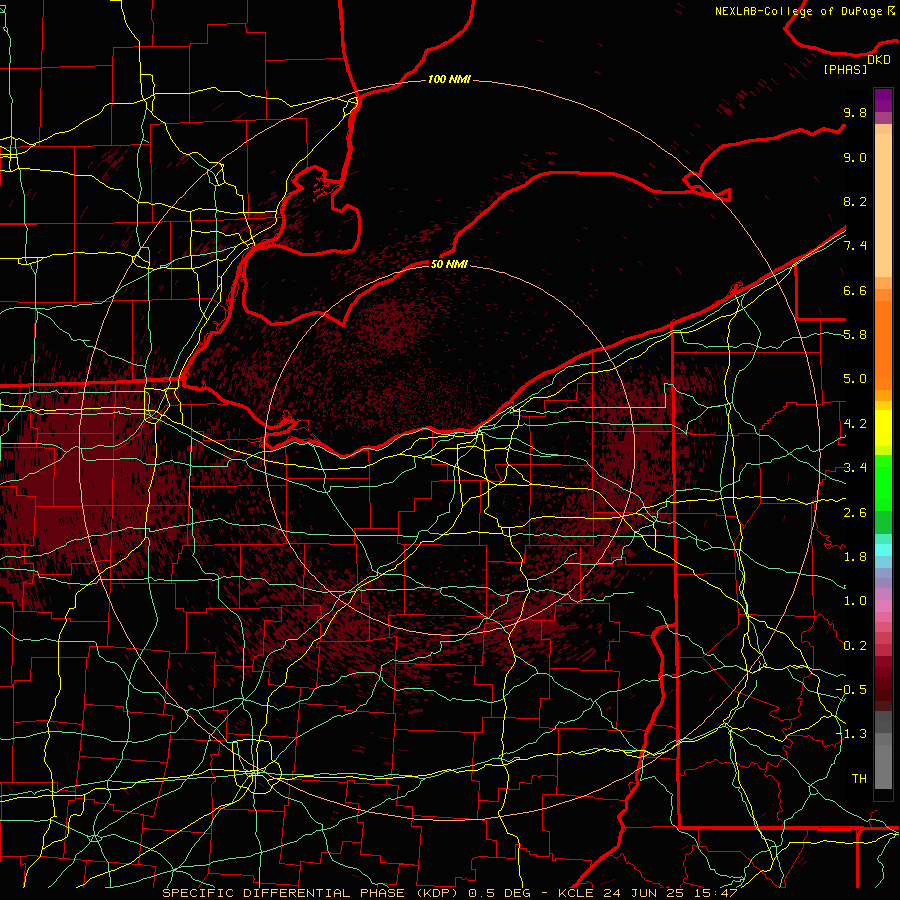Pick the pink segment of the color bar
This screenshot has height=900, width=900.
(x=883, y=606)
